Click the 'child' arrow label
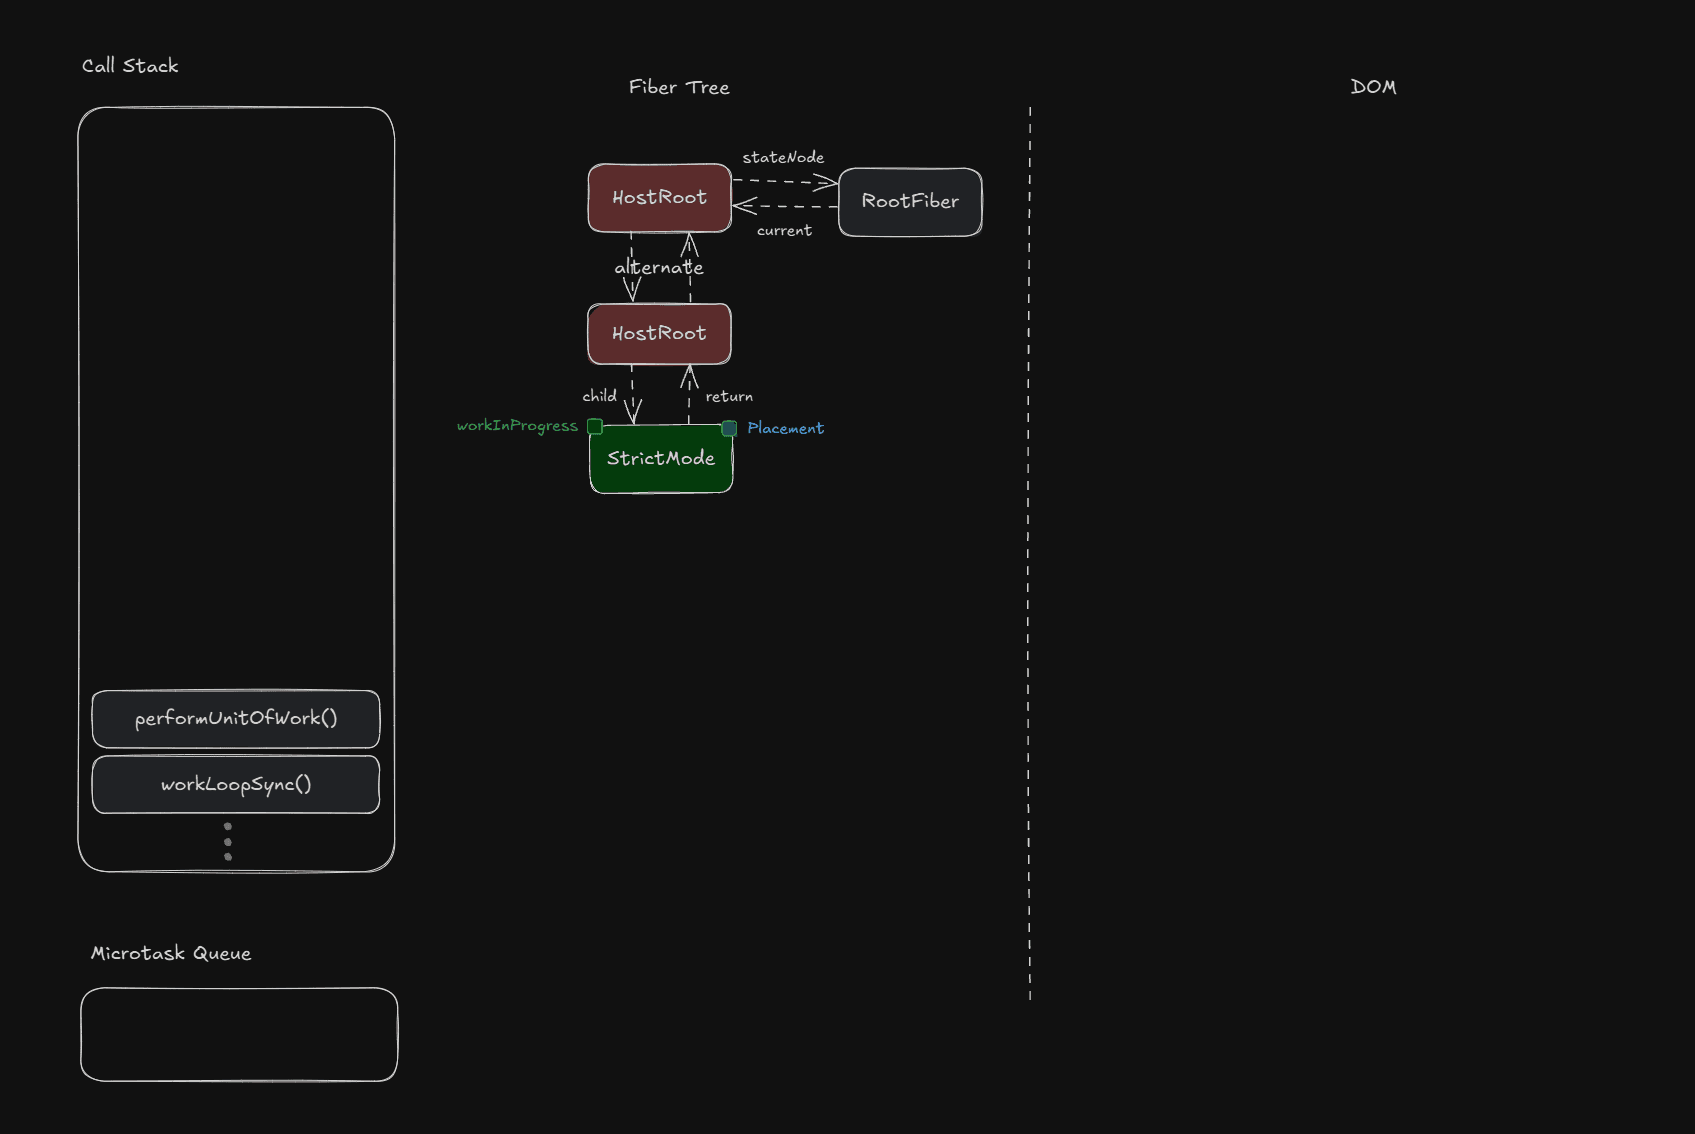1695x1134 pixels. pyautogui.click(x=599, y=396)
